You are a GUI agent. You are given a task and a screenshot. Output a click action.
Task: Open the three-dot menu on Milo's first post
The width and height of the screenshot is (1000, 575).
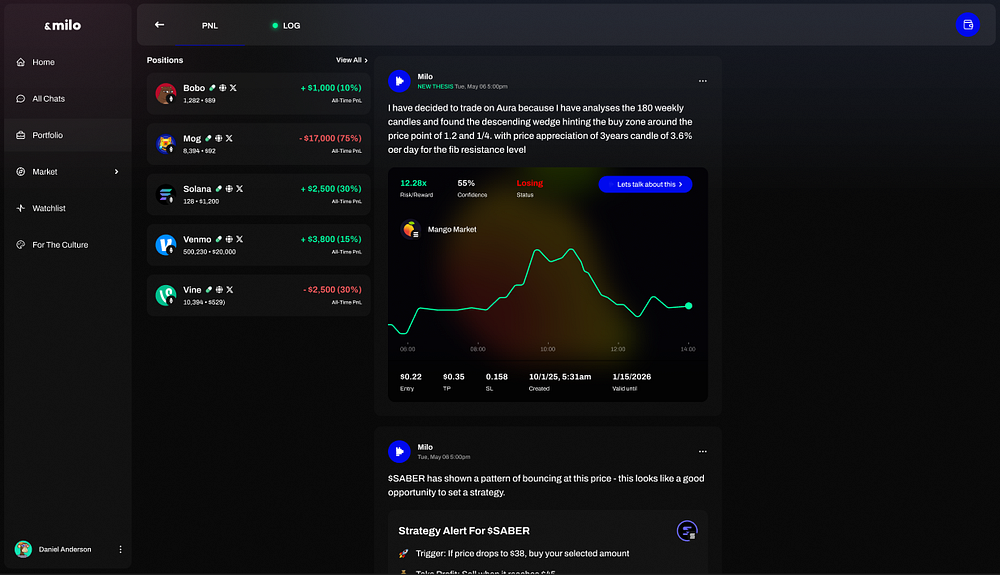pyautogui.click(x=703, y=81)
